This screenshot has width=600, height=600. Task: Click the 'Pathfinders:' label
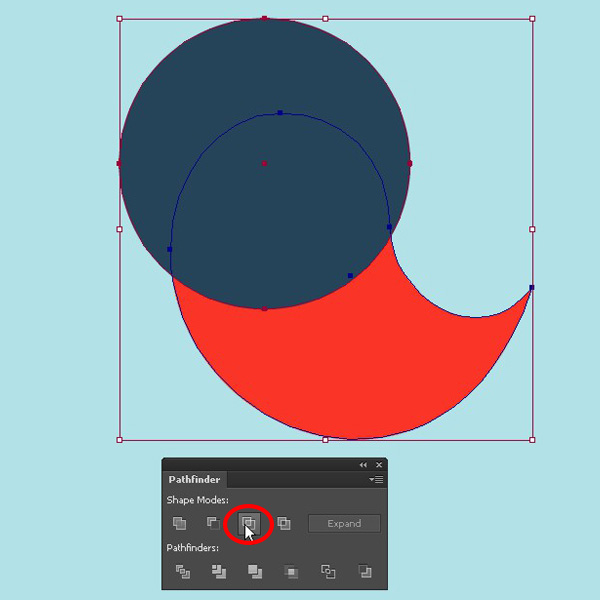[x=193, y=548]
